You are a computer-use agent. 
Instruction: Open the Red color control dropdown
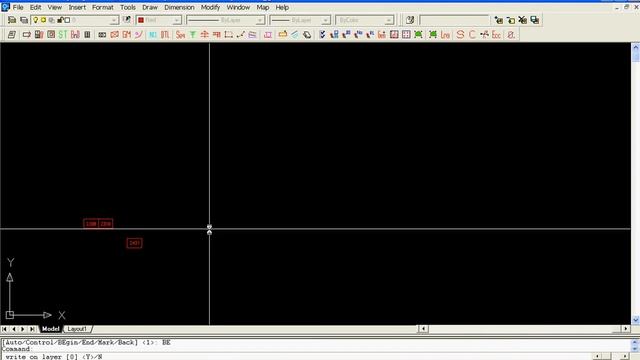pos(177,20)
